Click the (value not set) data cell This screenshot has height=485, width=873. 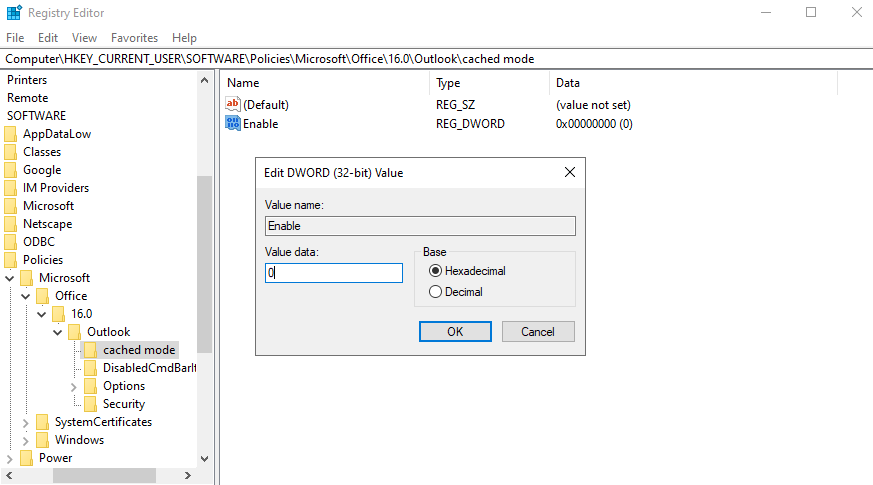click(593, 105)
